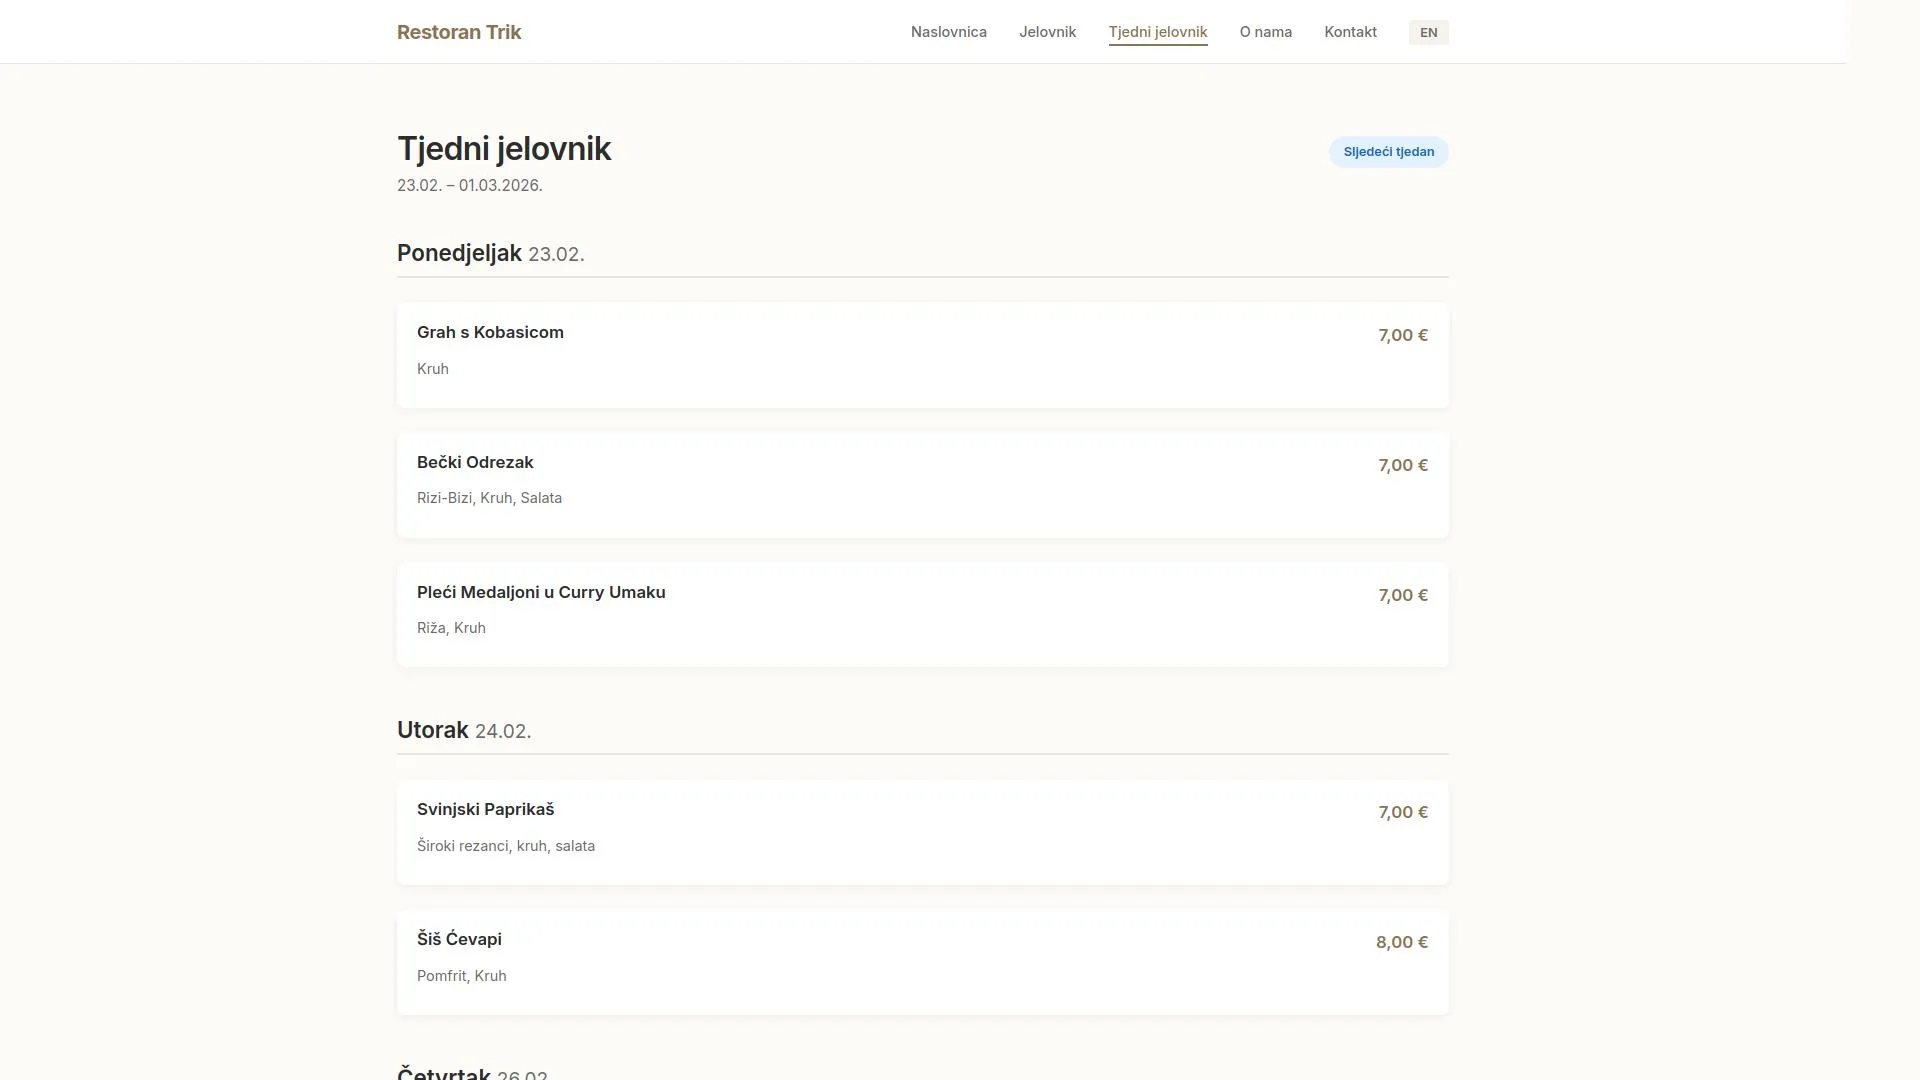The height and width of the screenshot is (1080, 1920).
Task: Click the Rizi-Bizi, Kruh, Salata description
Action: pos(489,498)
